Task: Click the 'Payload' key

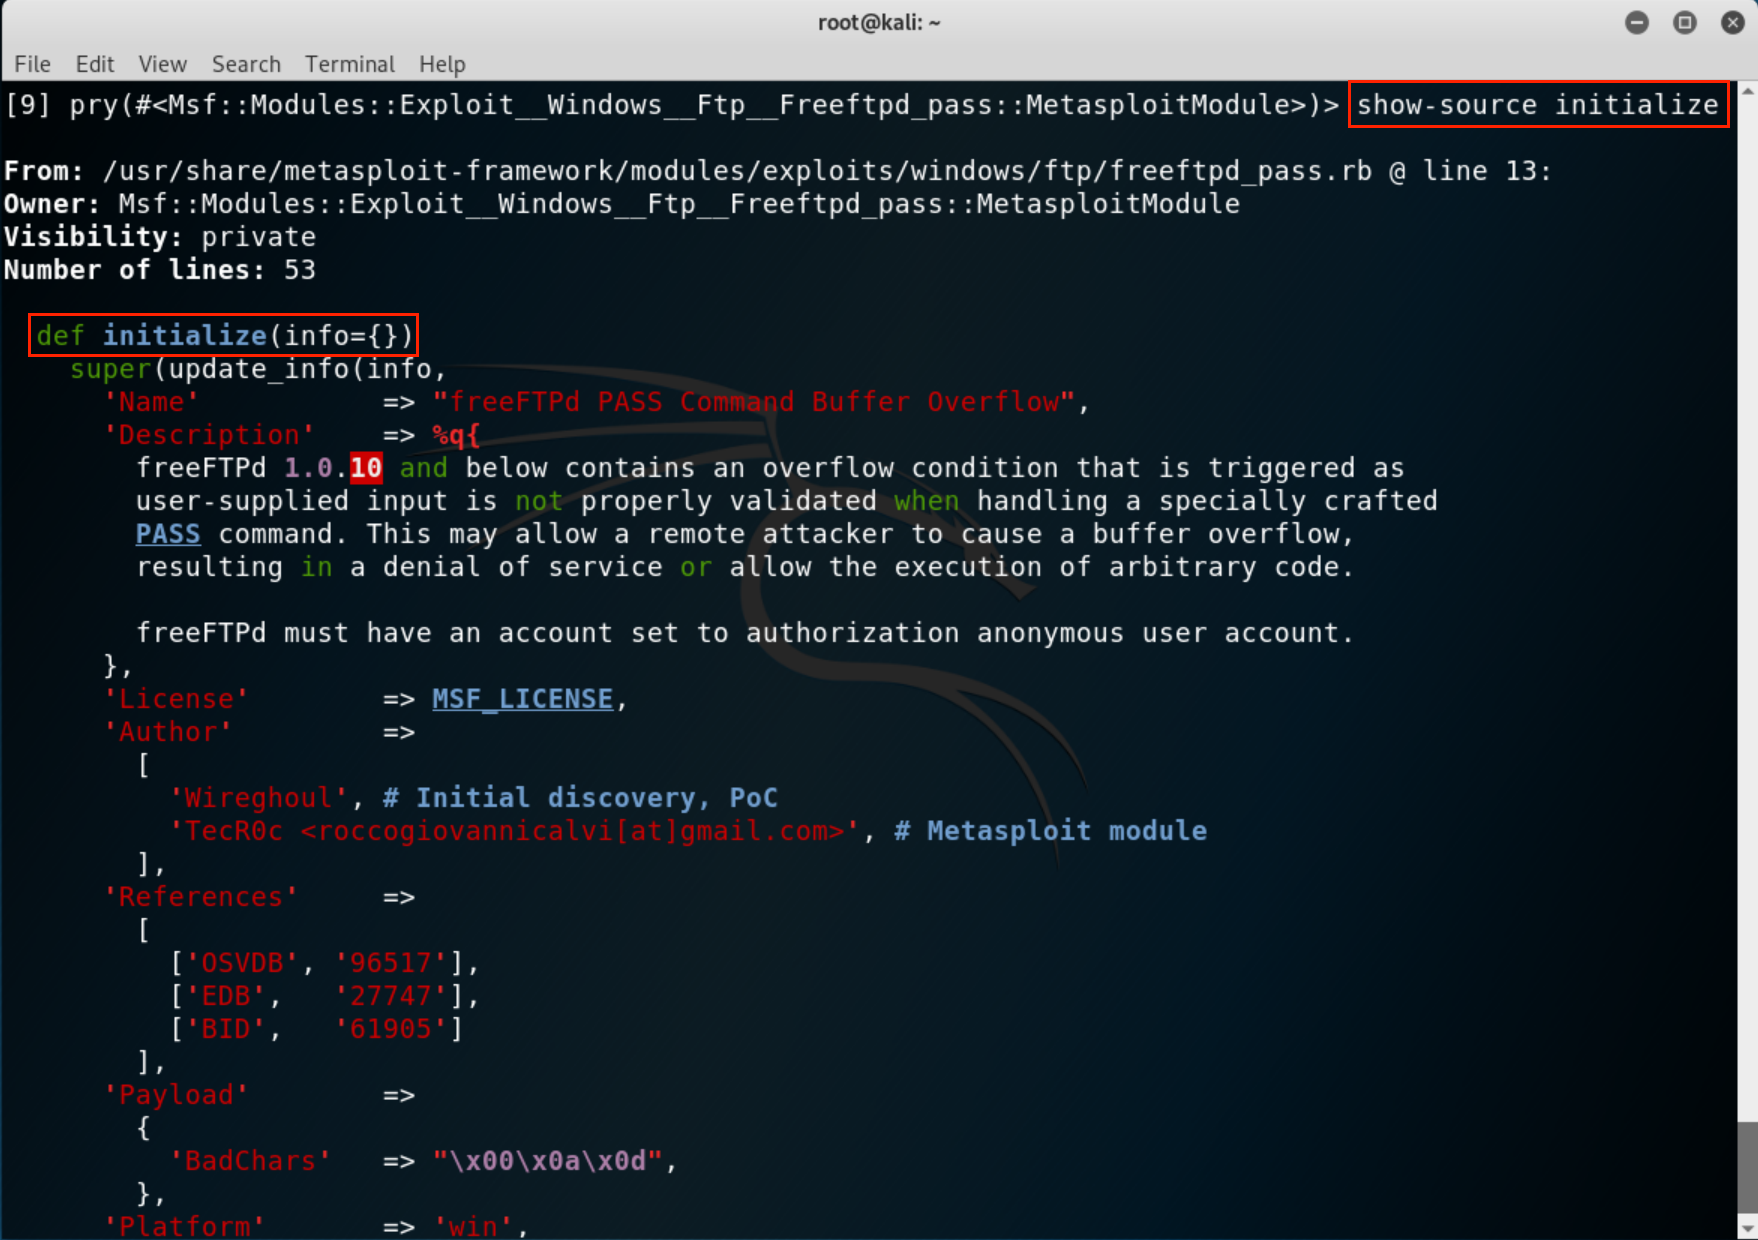Action: pyautogui.click(x=176, y=1094)
